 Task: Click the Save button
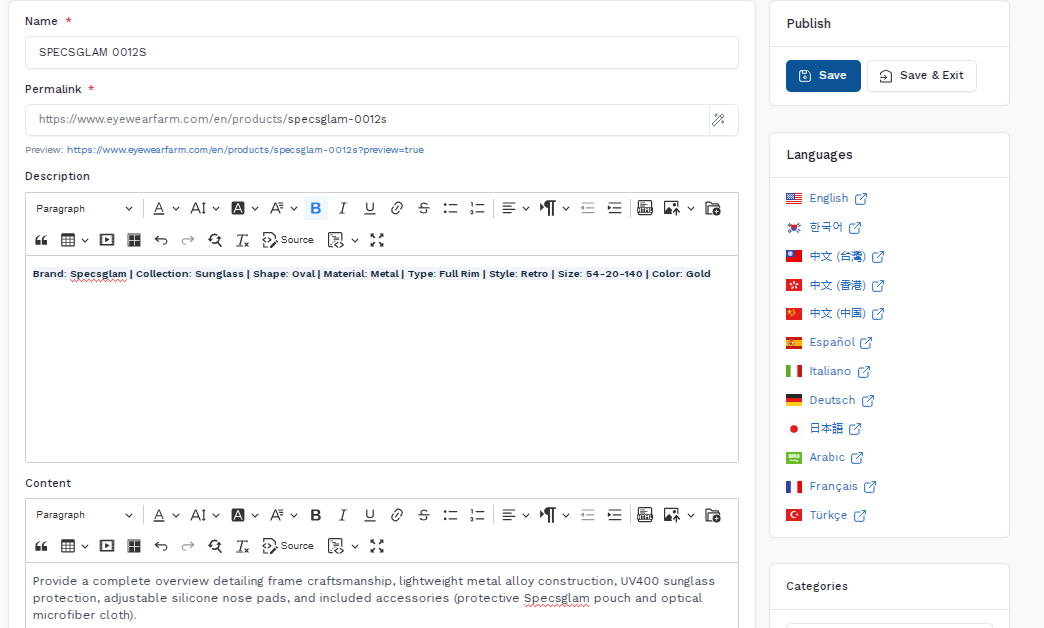pos(823,76)
